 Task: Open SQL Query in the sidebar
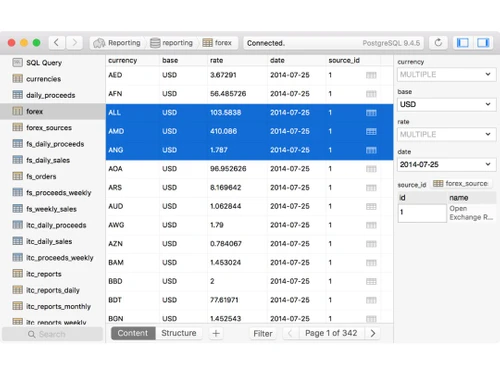(x=53, y=63)
